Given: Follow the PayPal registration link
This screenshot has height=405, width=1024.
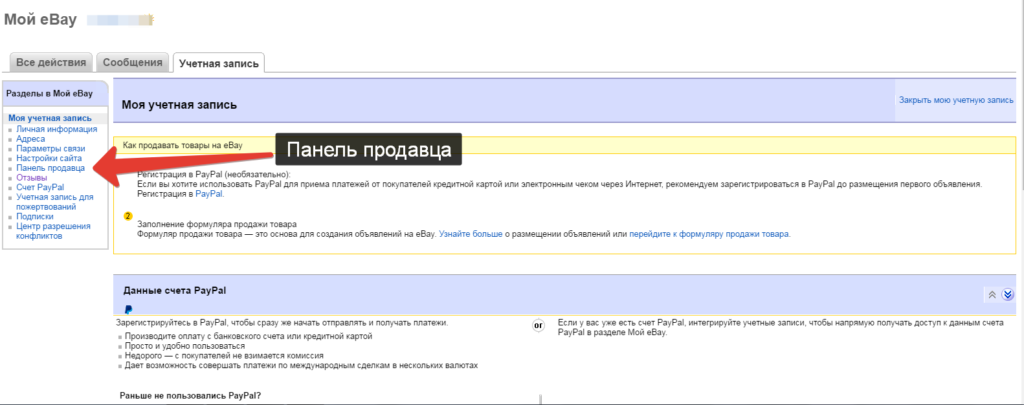Looking at the screenshot, I should click(209, 195).
